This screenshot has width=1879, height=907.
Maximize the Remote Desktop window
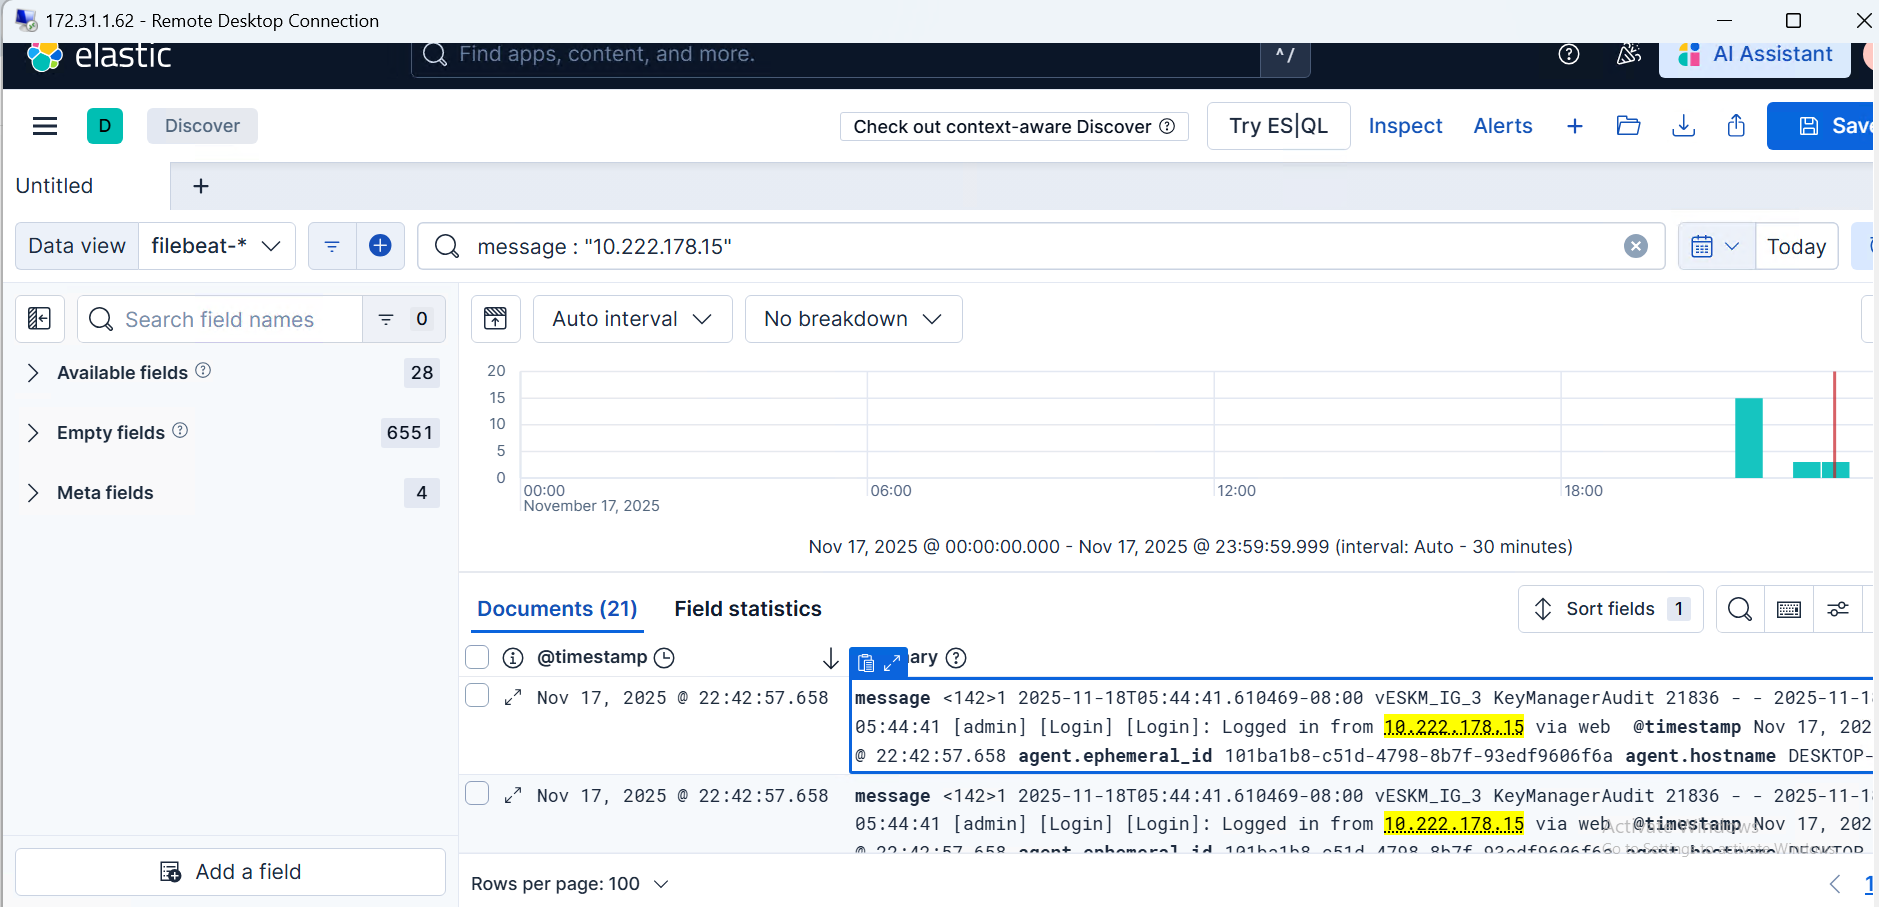1793,20
